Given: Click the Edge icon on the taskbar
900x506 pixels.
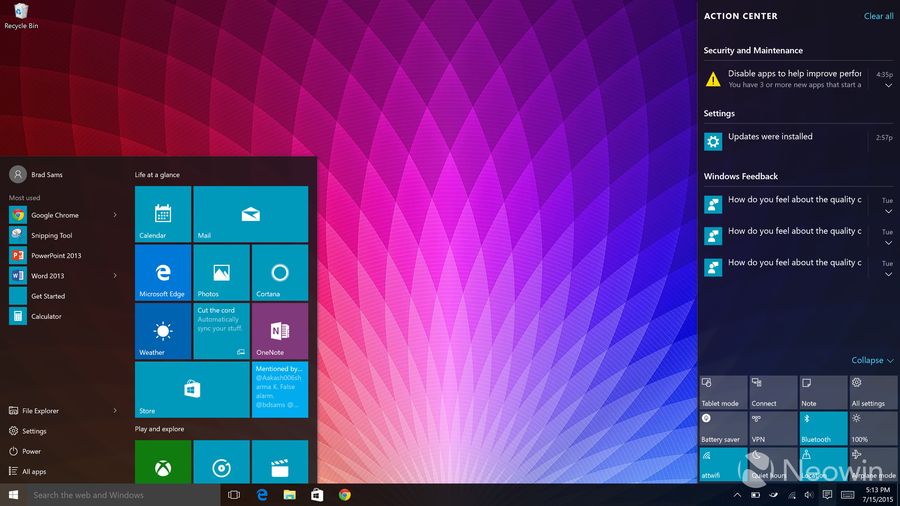Looking at the screenshot, I should 262,495.
